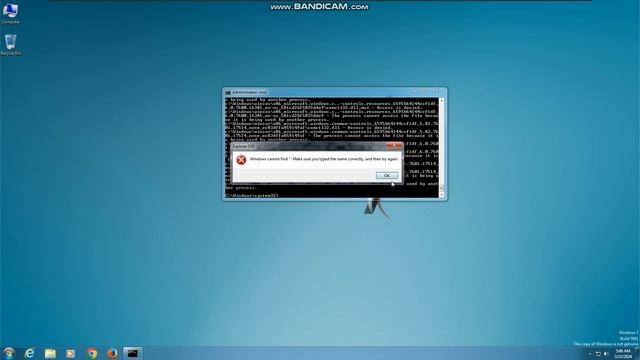Viewport: 640px width, 360px height.
Task: Click the red error icon in the dialog
Action: click(241, 160)
